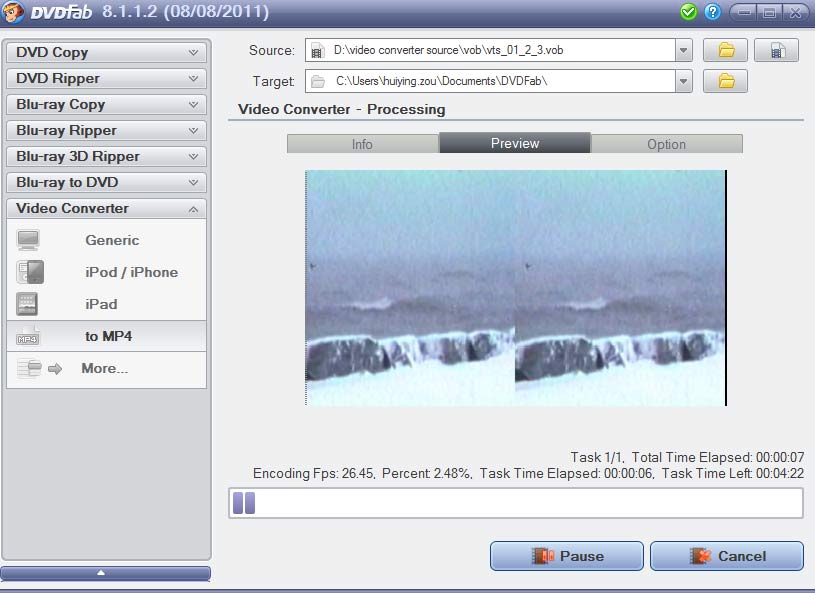The image size is (815, 593).
Task: Click the Generic monitor icon
Action: click(x=28, y=240)
